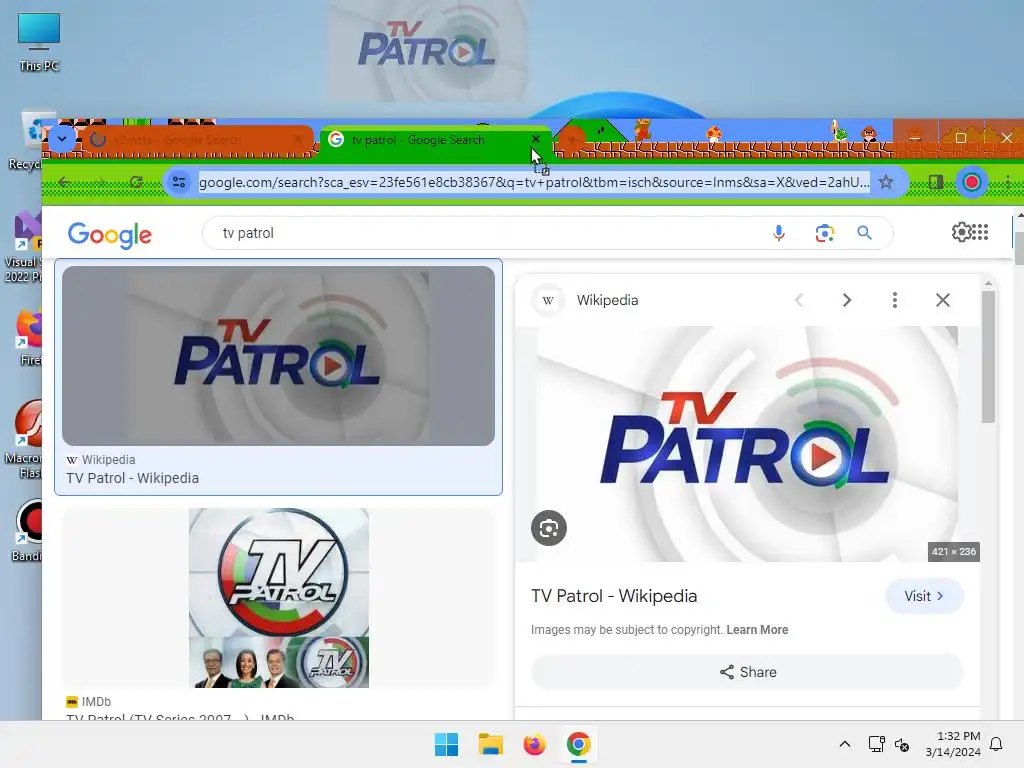
Task: Click the Visit button
Action: (x=924, y=596)
